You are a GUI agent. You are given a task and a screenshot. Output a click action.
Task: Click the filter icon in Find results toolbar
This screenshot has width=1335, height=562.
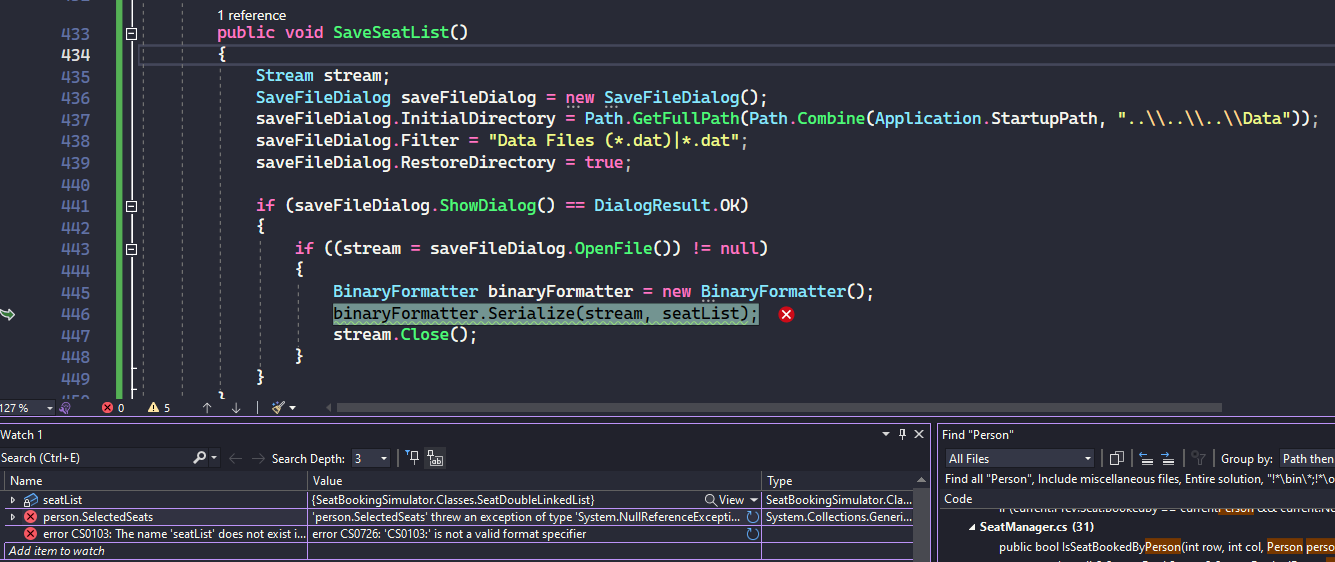[x=1200, y=458]
